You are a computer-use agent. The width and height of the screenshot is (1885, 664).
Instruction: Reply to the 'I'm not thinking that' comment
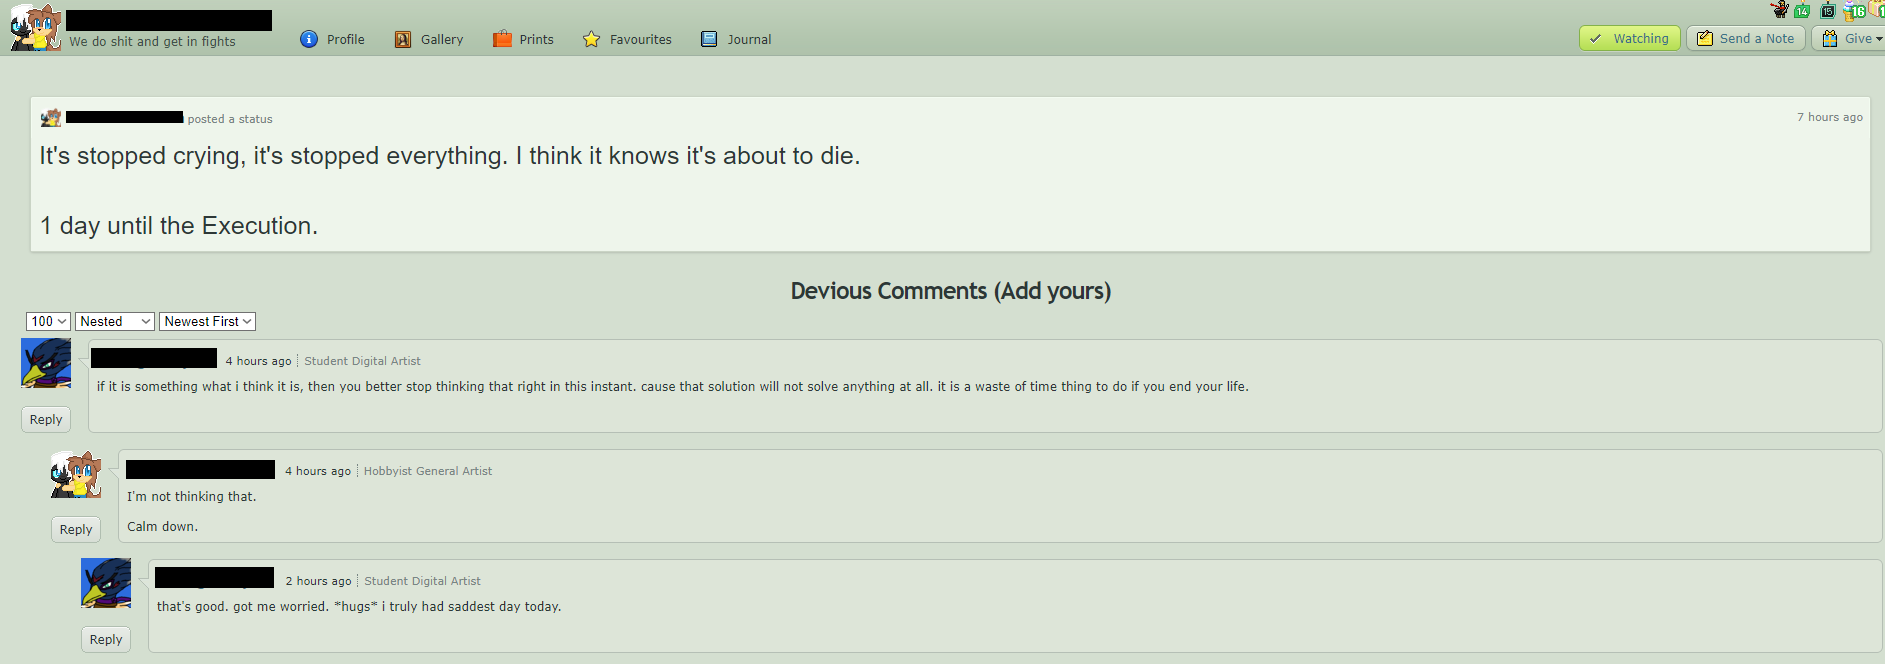pyautogui.click(x=76, y=529)
